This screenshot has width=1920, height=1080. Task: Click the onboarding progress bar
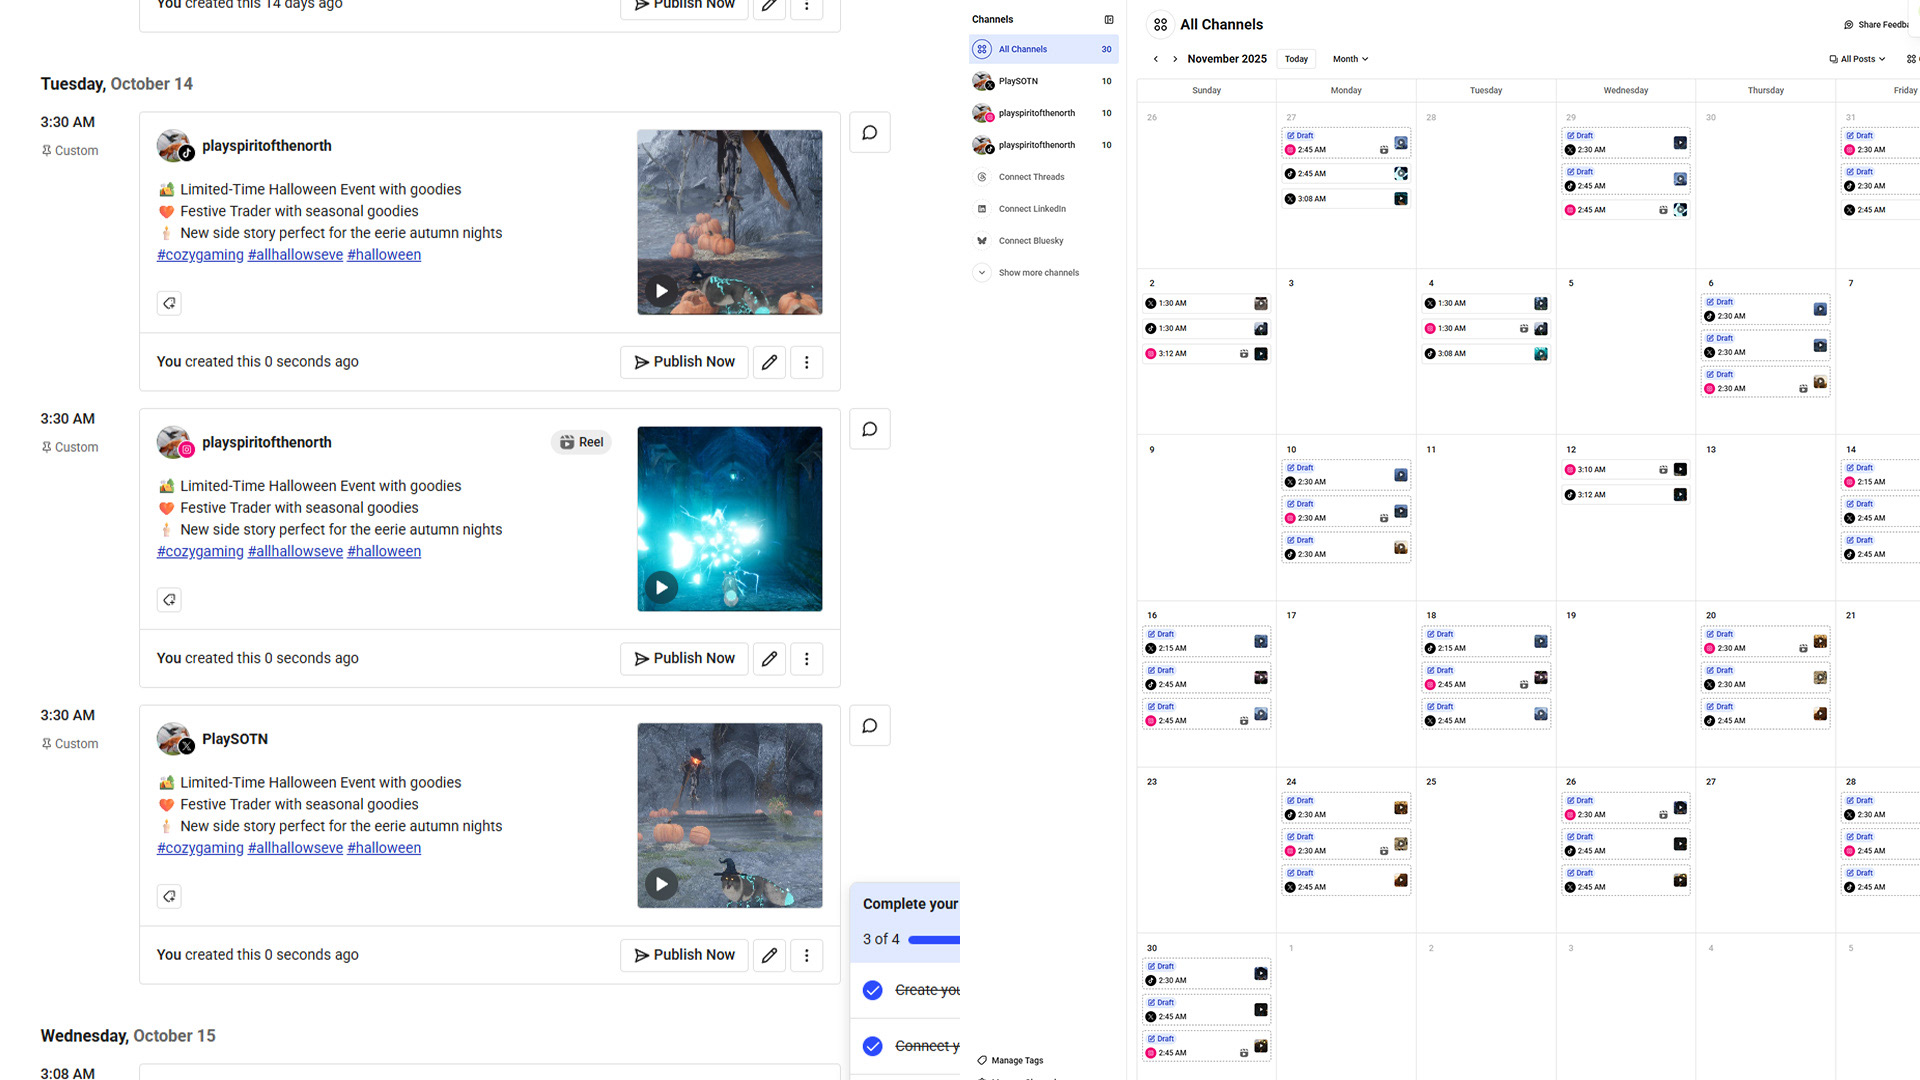click(933, 940)
